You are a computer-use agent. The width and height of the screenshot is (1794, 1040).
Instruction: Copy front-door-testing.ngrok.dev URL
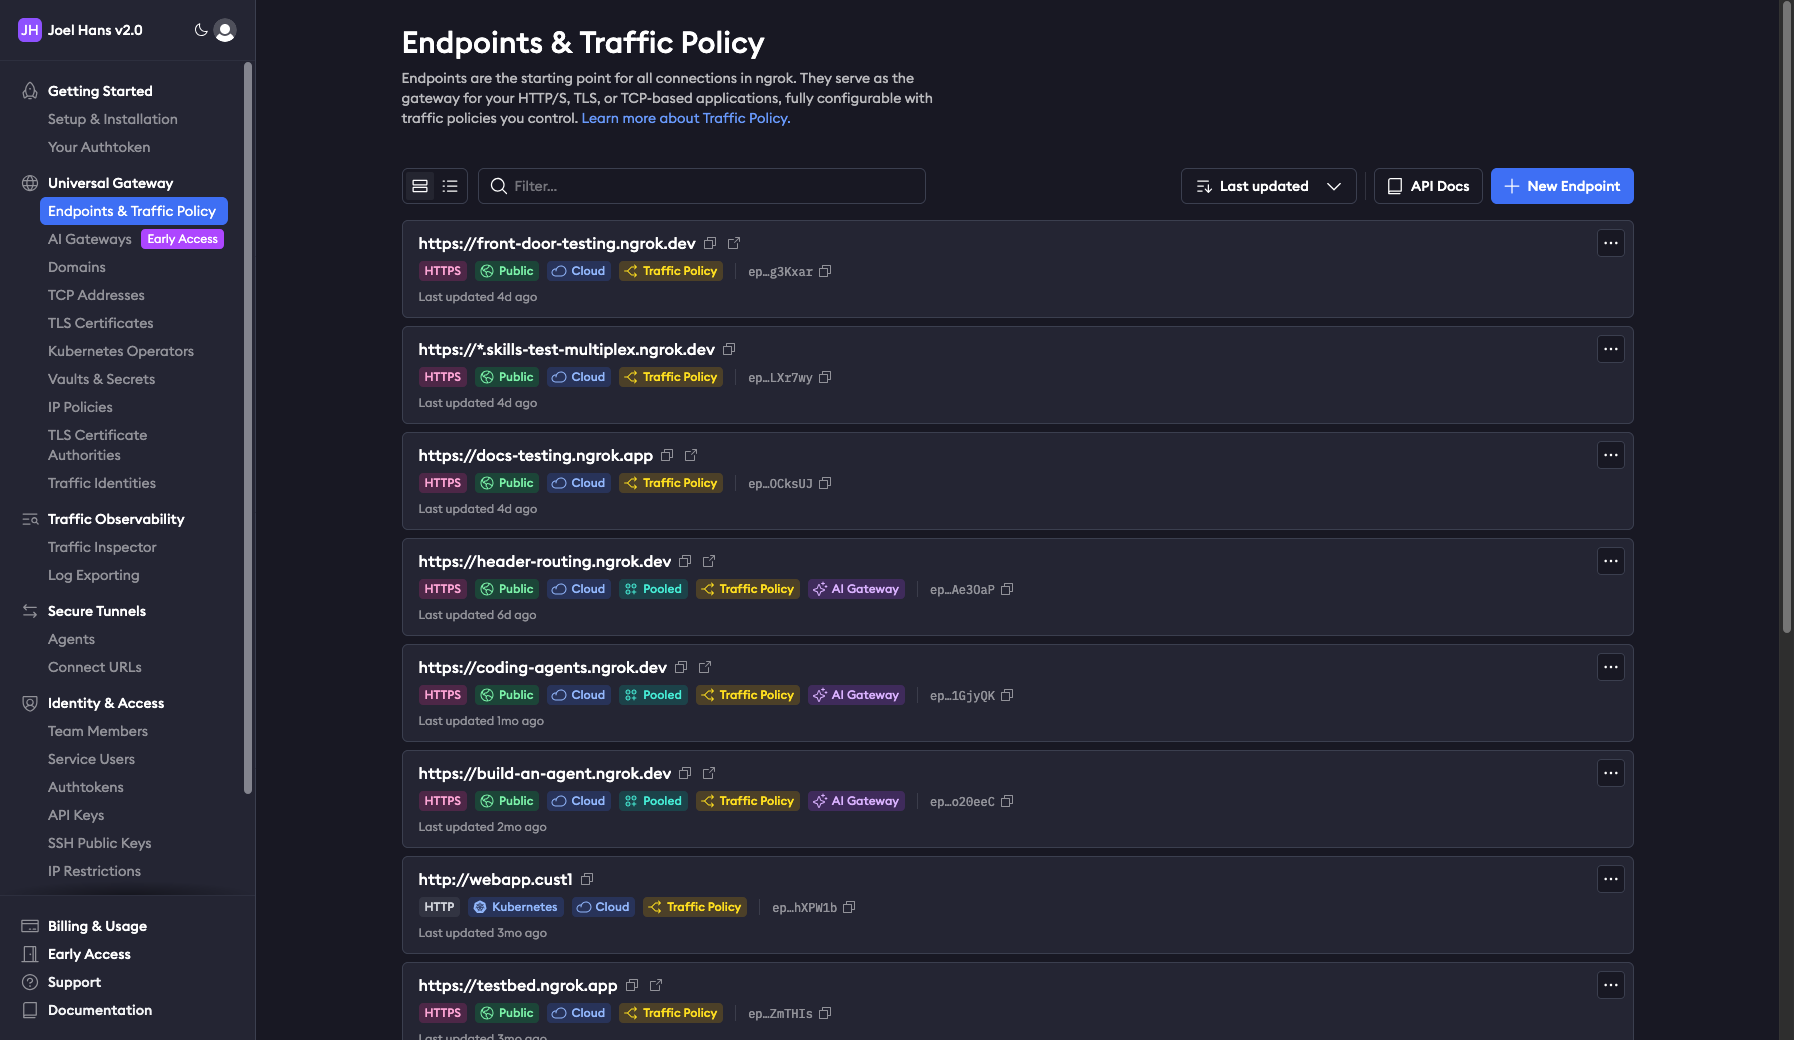click(x=710, y=243)
